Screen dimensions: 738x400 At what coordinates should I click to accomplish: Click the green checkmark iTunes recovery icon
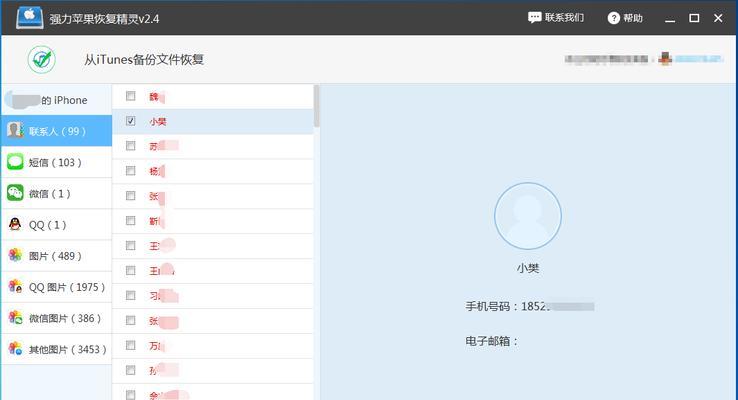click(41, 60)
